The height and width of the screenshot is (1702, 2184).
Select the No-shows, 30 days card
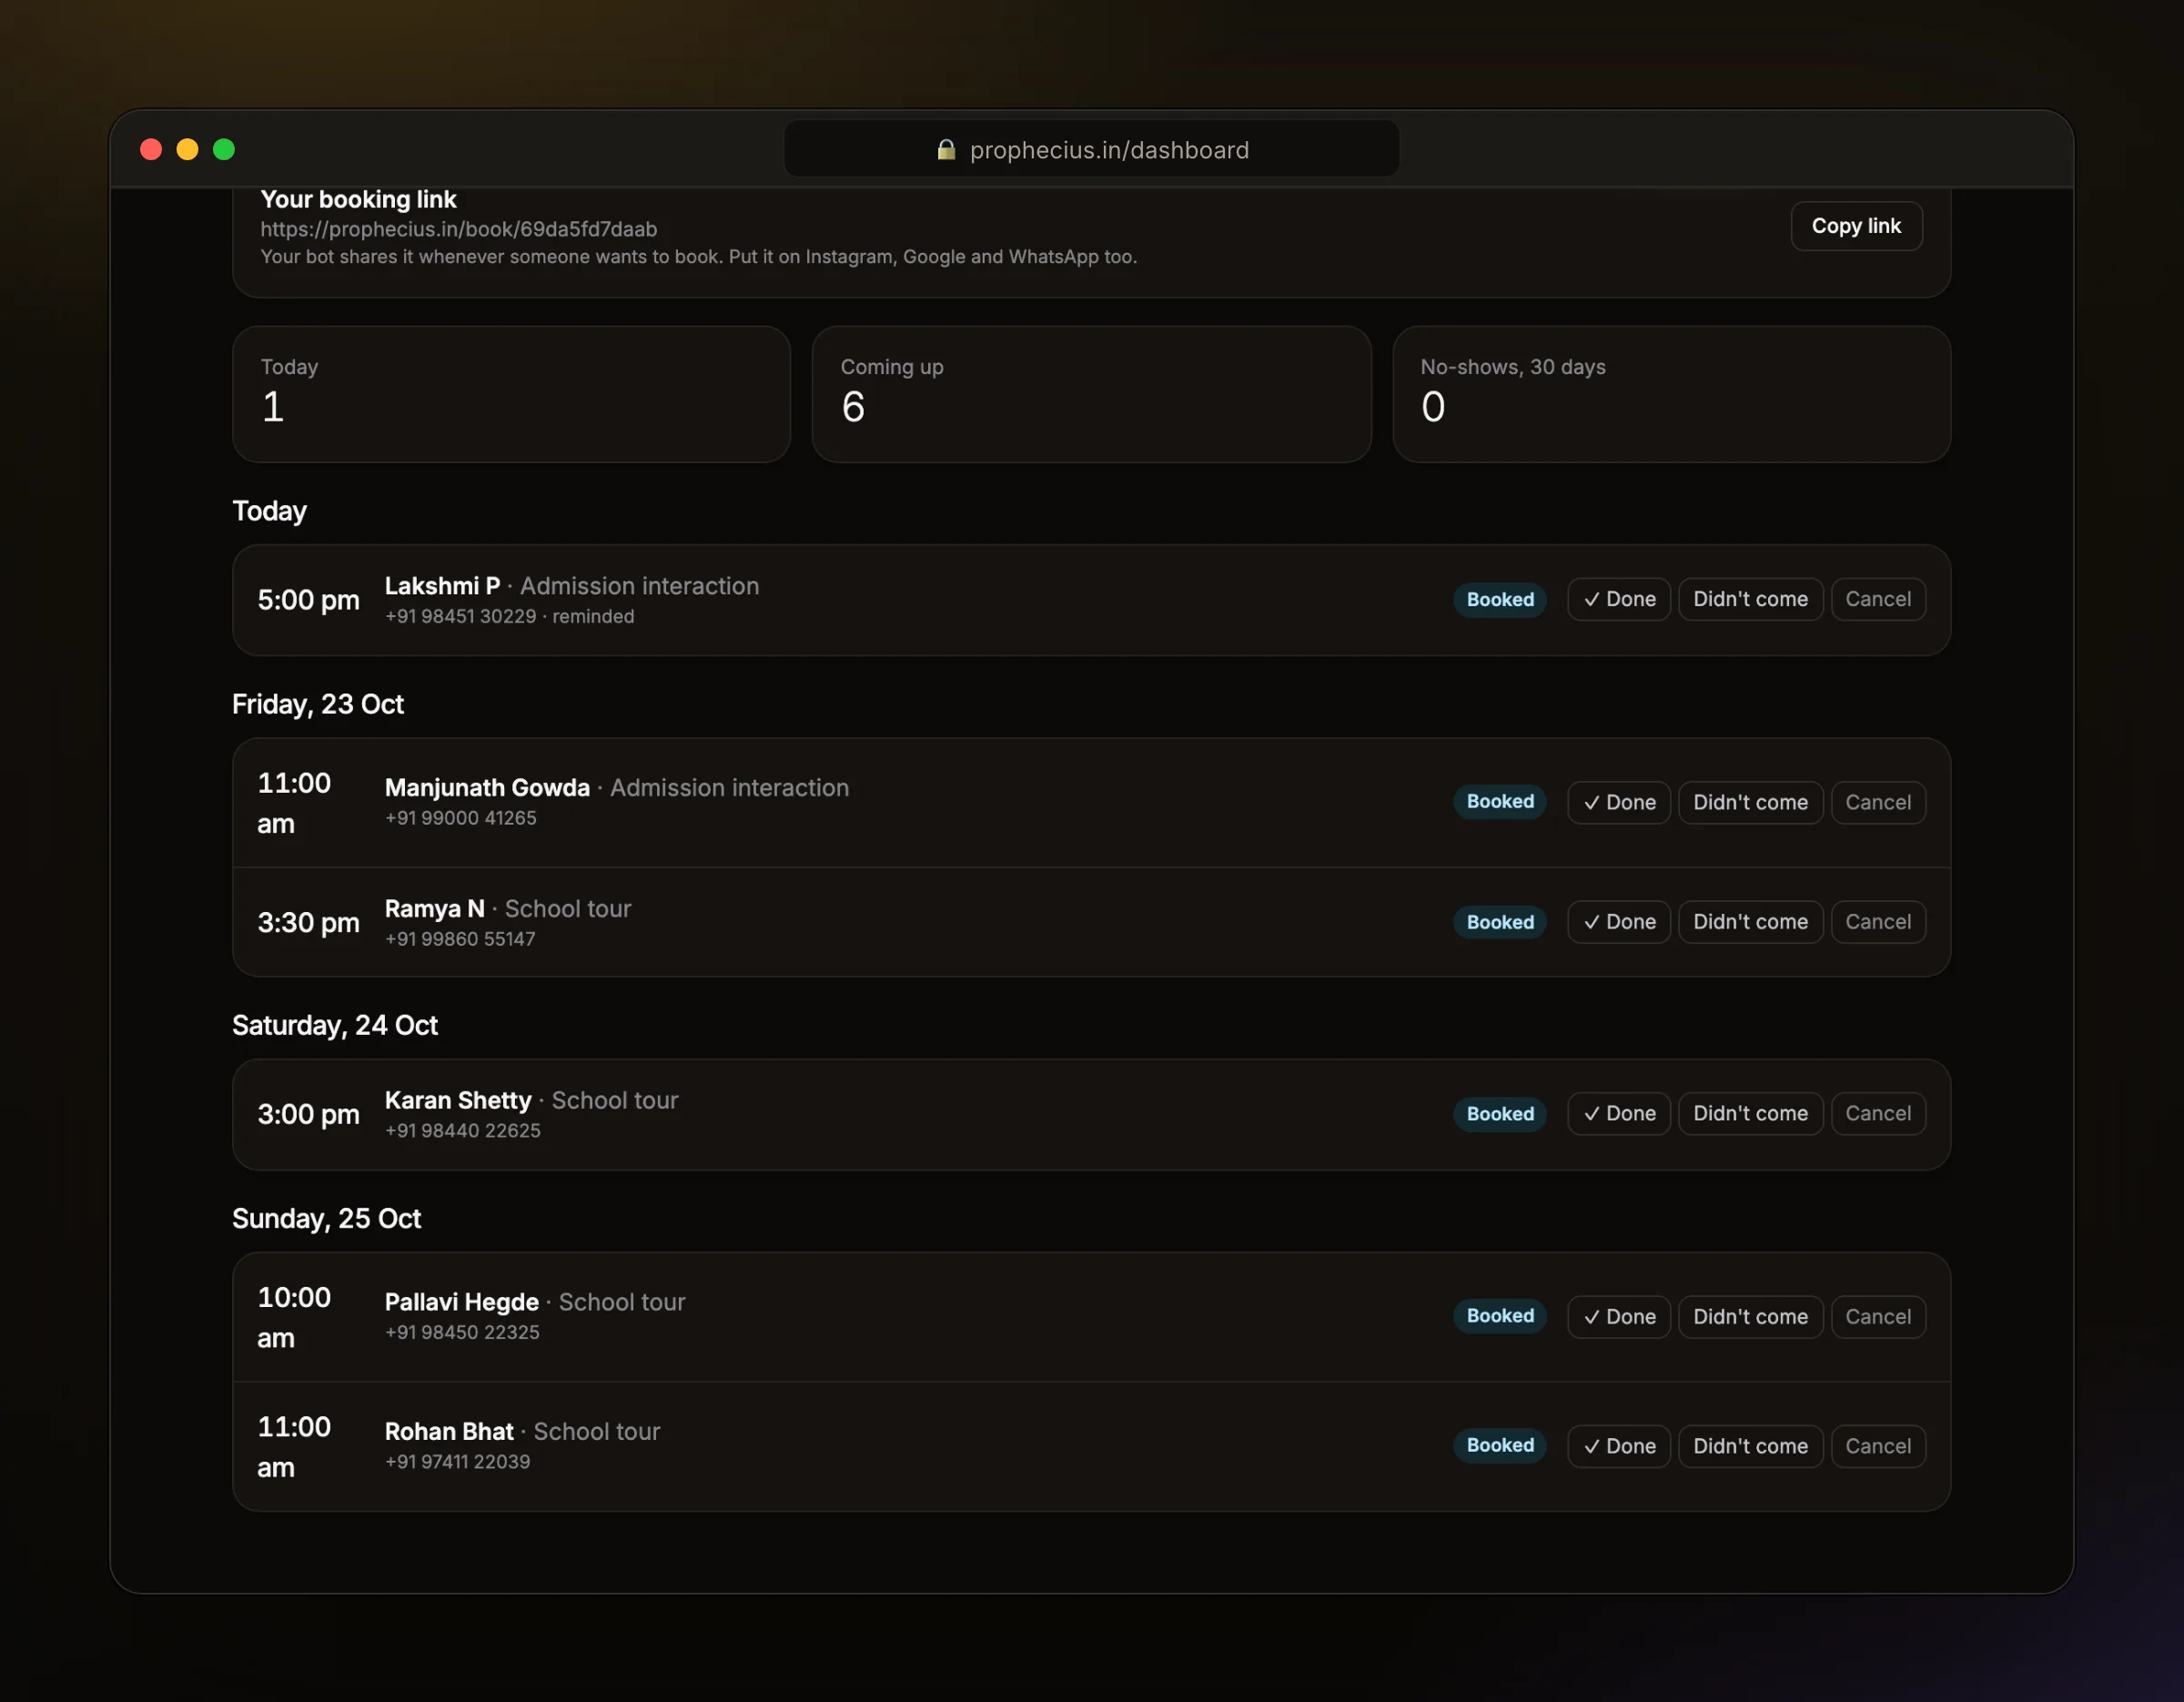[1671, 394]
